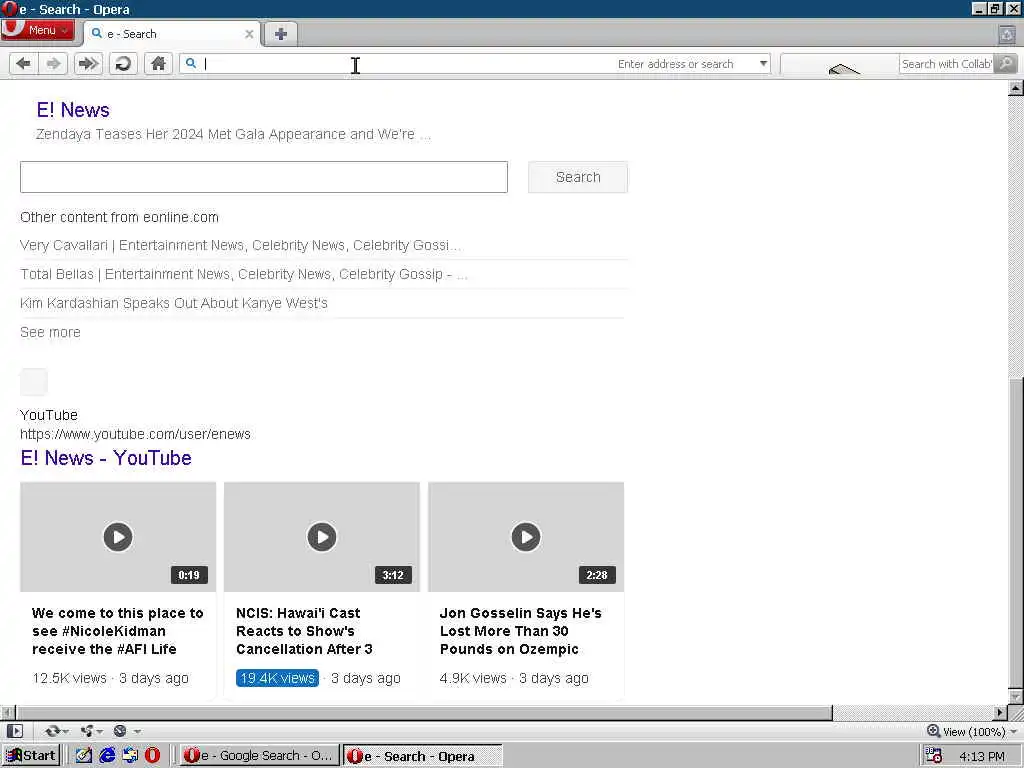Screen dimensions: 1024x768
Task: Open the "Very Cavallari" result link
Action: point(240,246)
